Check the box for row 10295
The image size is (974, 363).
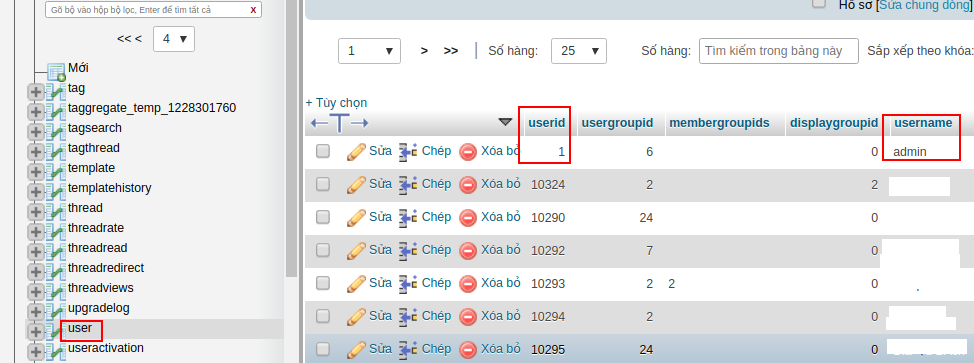322,349
